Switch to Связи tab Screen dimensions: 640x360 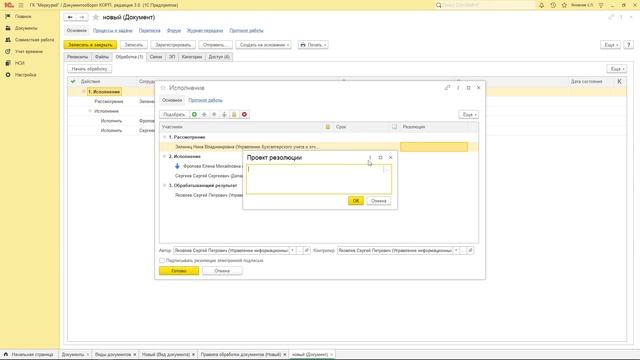click(x=156, y=57)
